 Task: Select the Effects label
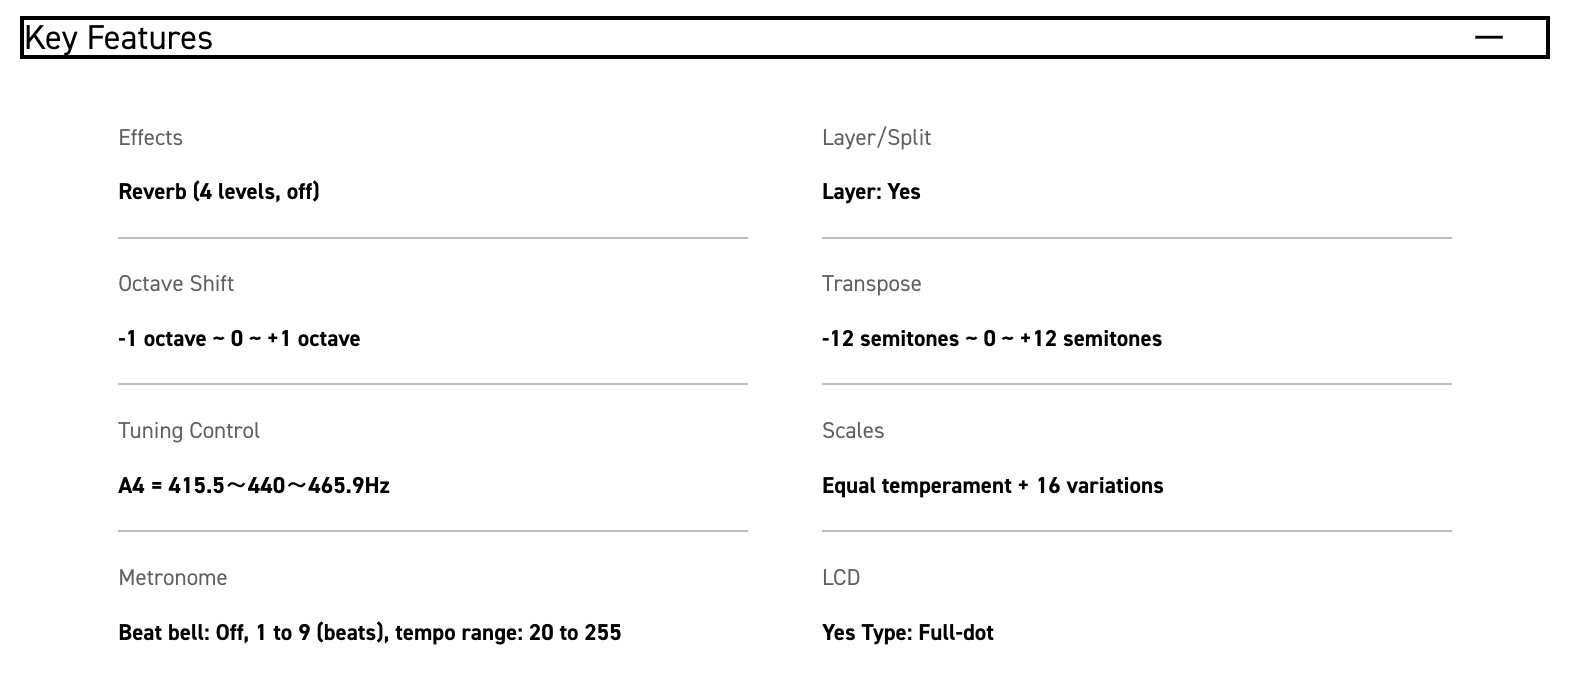[150, 138]
